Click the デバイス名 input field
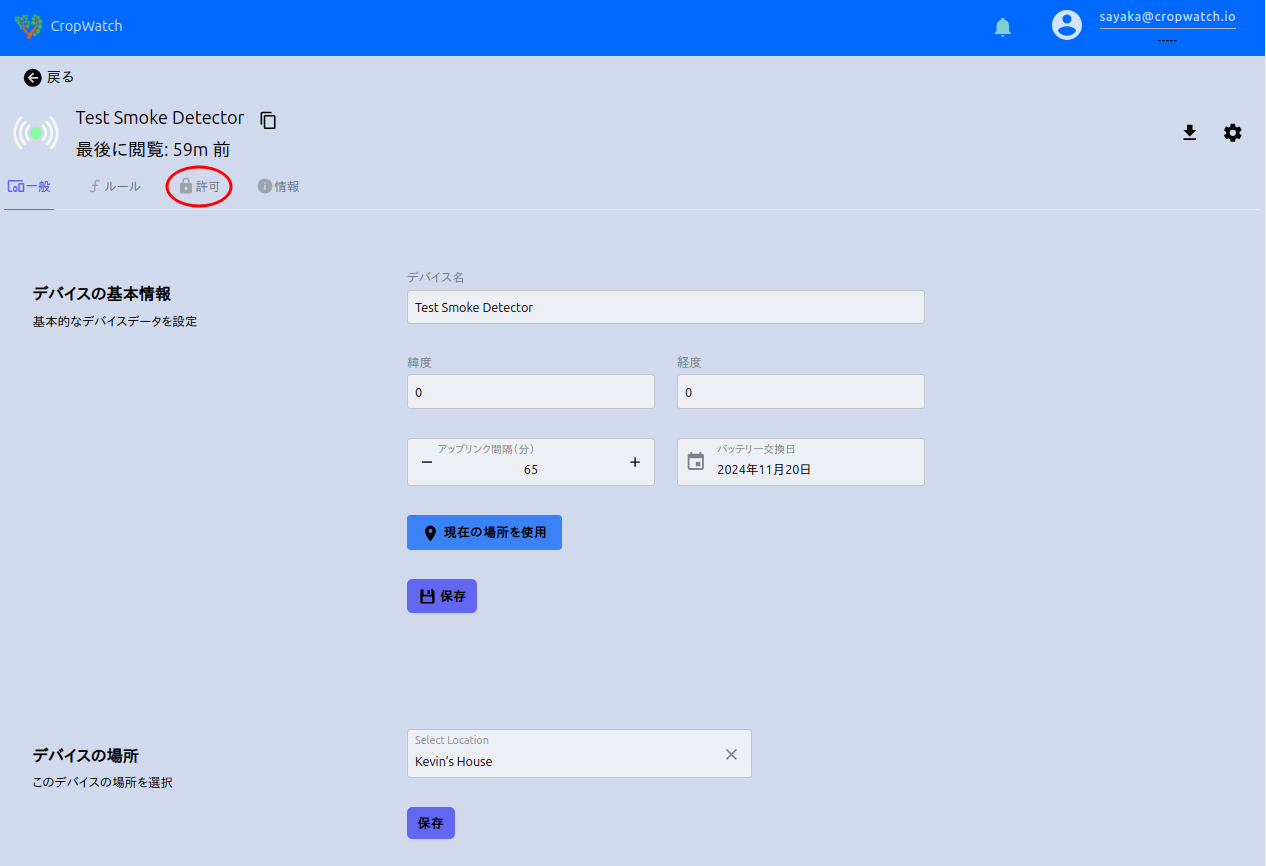 tap(665, 307)
